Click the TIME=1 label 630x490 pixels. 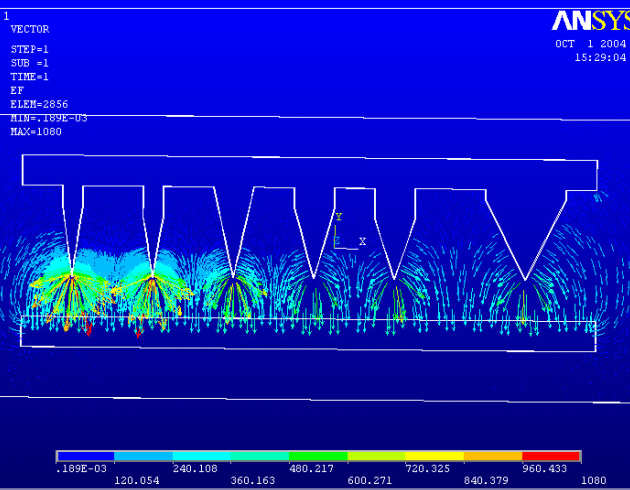(x=29, y=77)
